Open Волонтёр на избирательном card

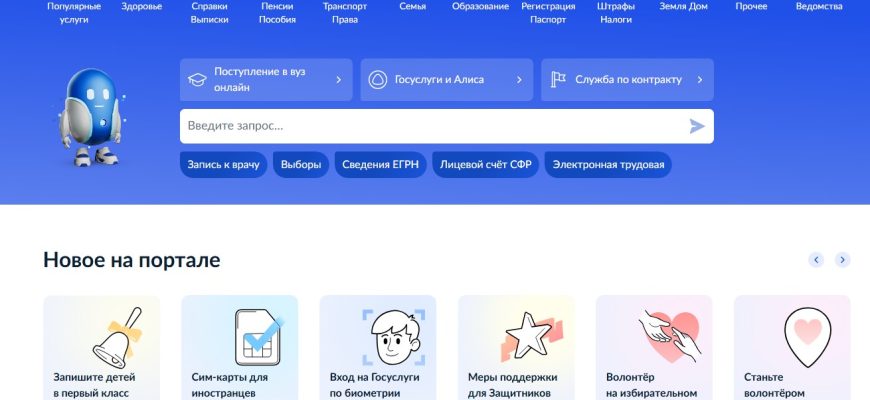coord(654,348)
